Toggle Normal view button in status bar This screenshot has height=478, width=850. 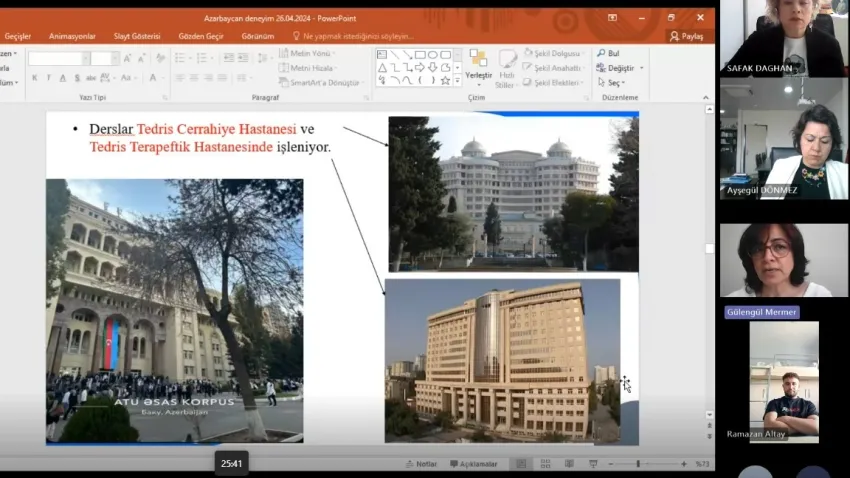pyautogui.click(x=520, y=464)
